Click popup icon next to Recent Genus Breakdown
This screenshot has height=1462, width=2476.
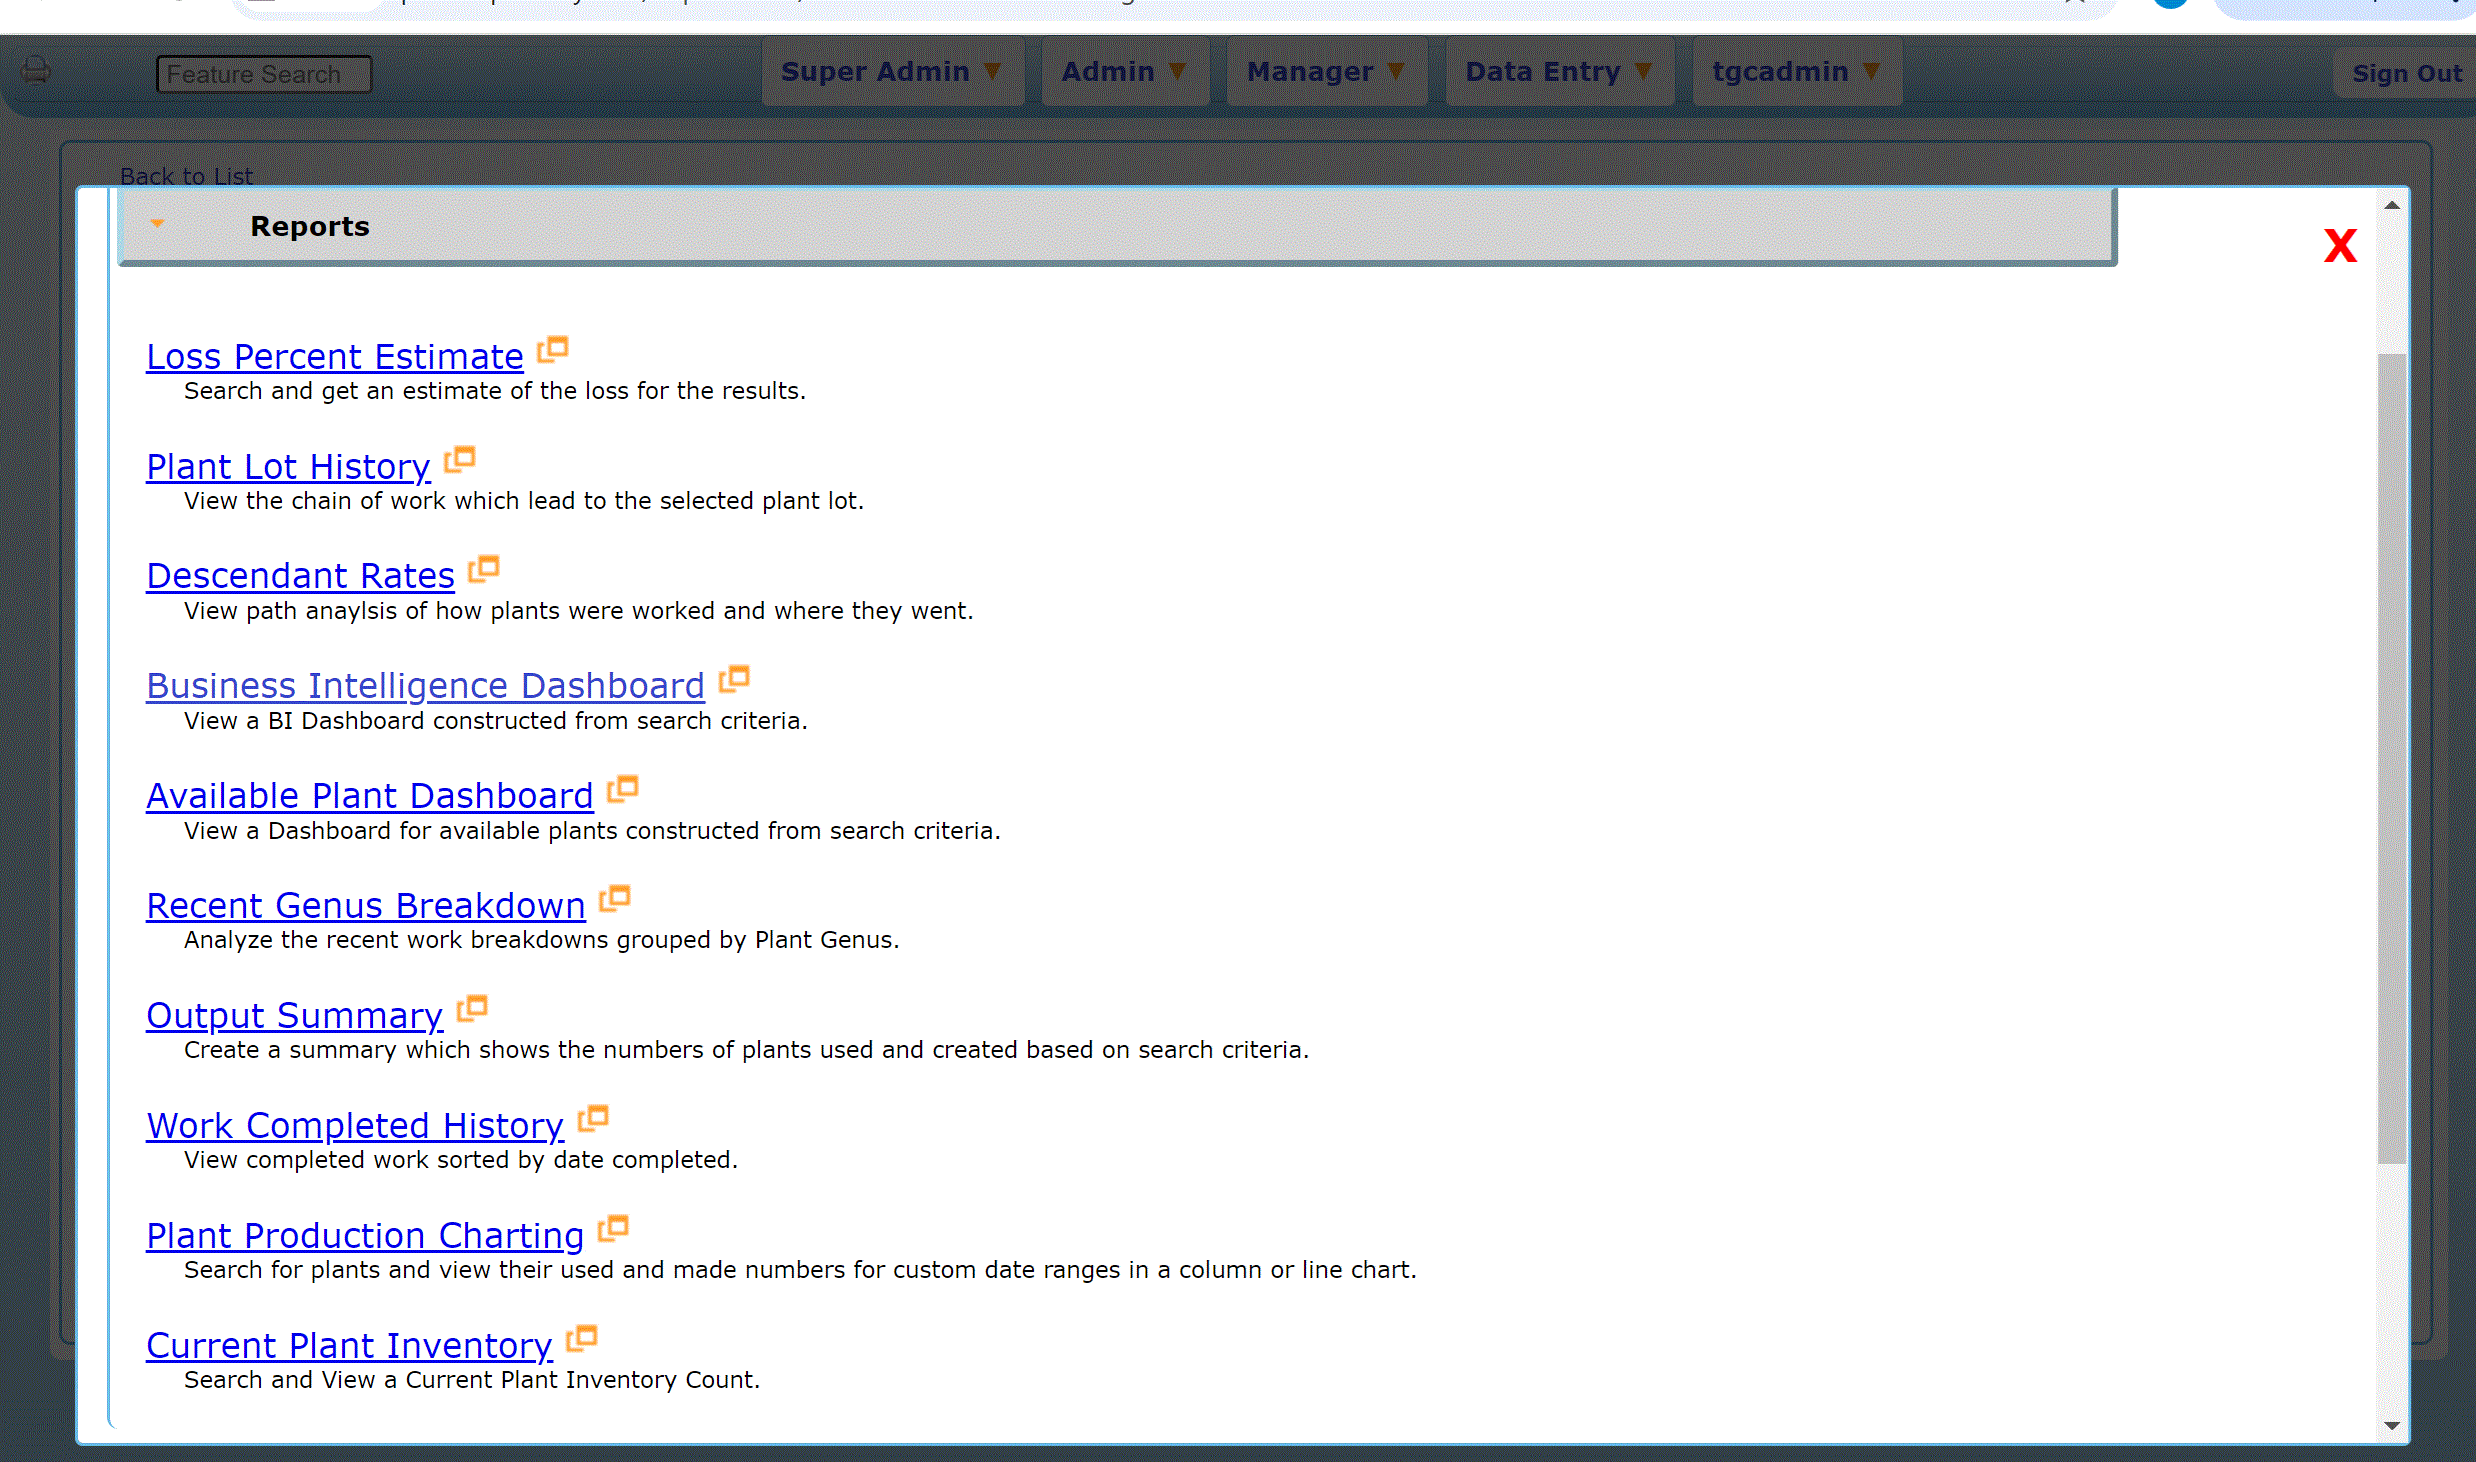pyautogui.click(x=615, y=899)
